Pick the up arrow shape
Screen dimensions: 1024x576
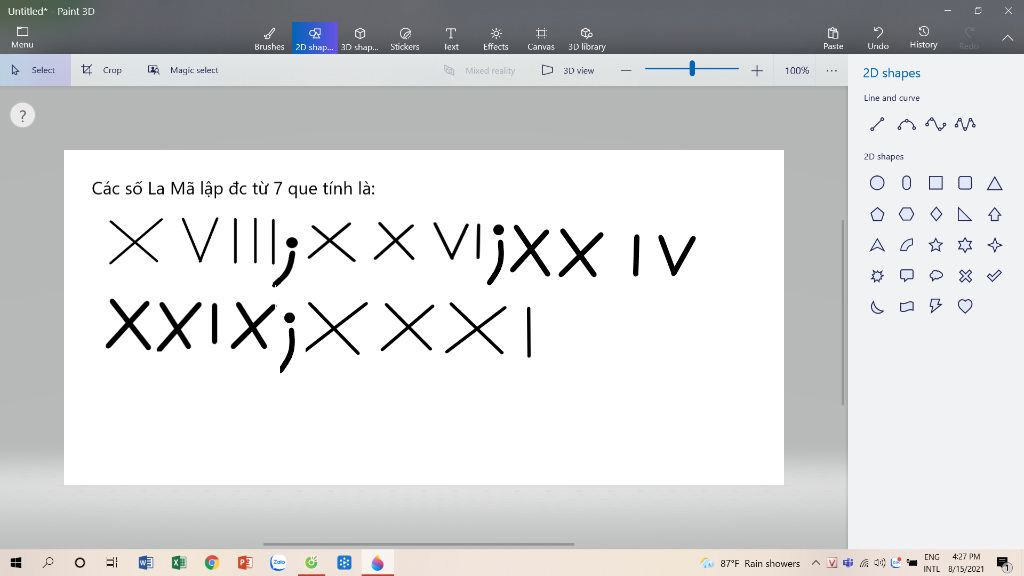coord(995,214)
